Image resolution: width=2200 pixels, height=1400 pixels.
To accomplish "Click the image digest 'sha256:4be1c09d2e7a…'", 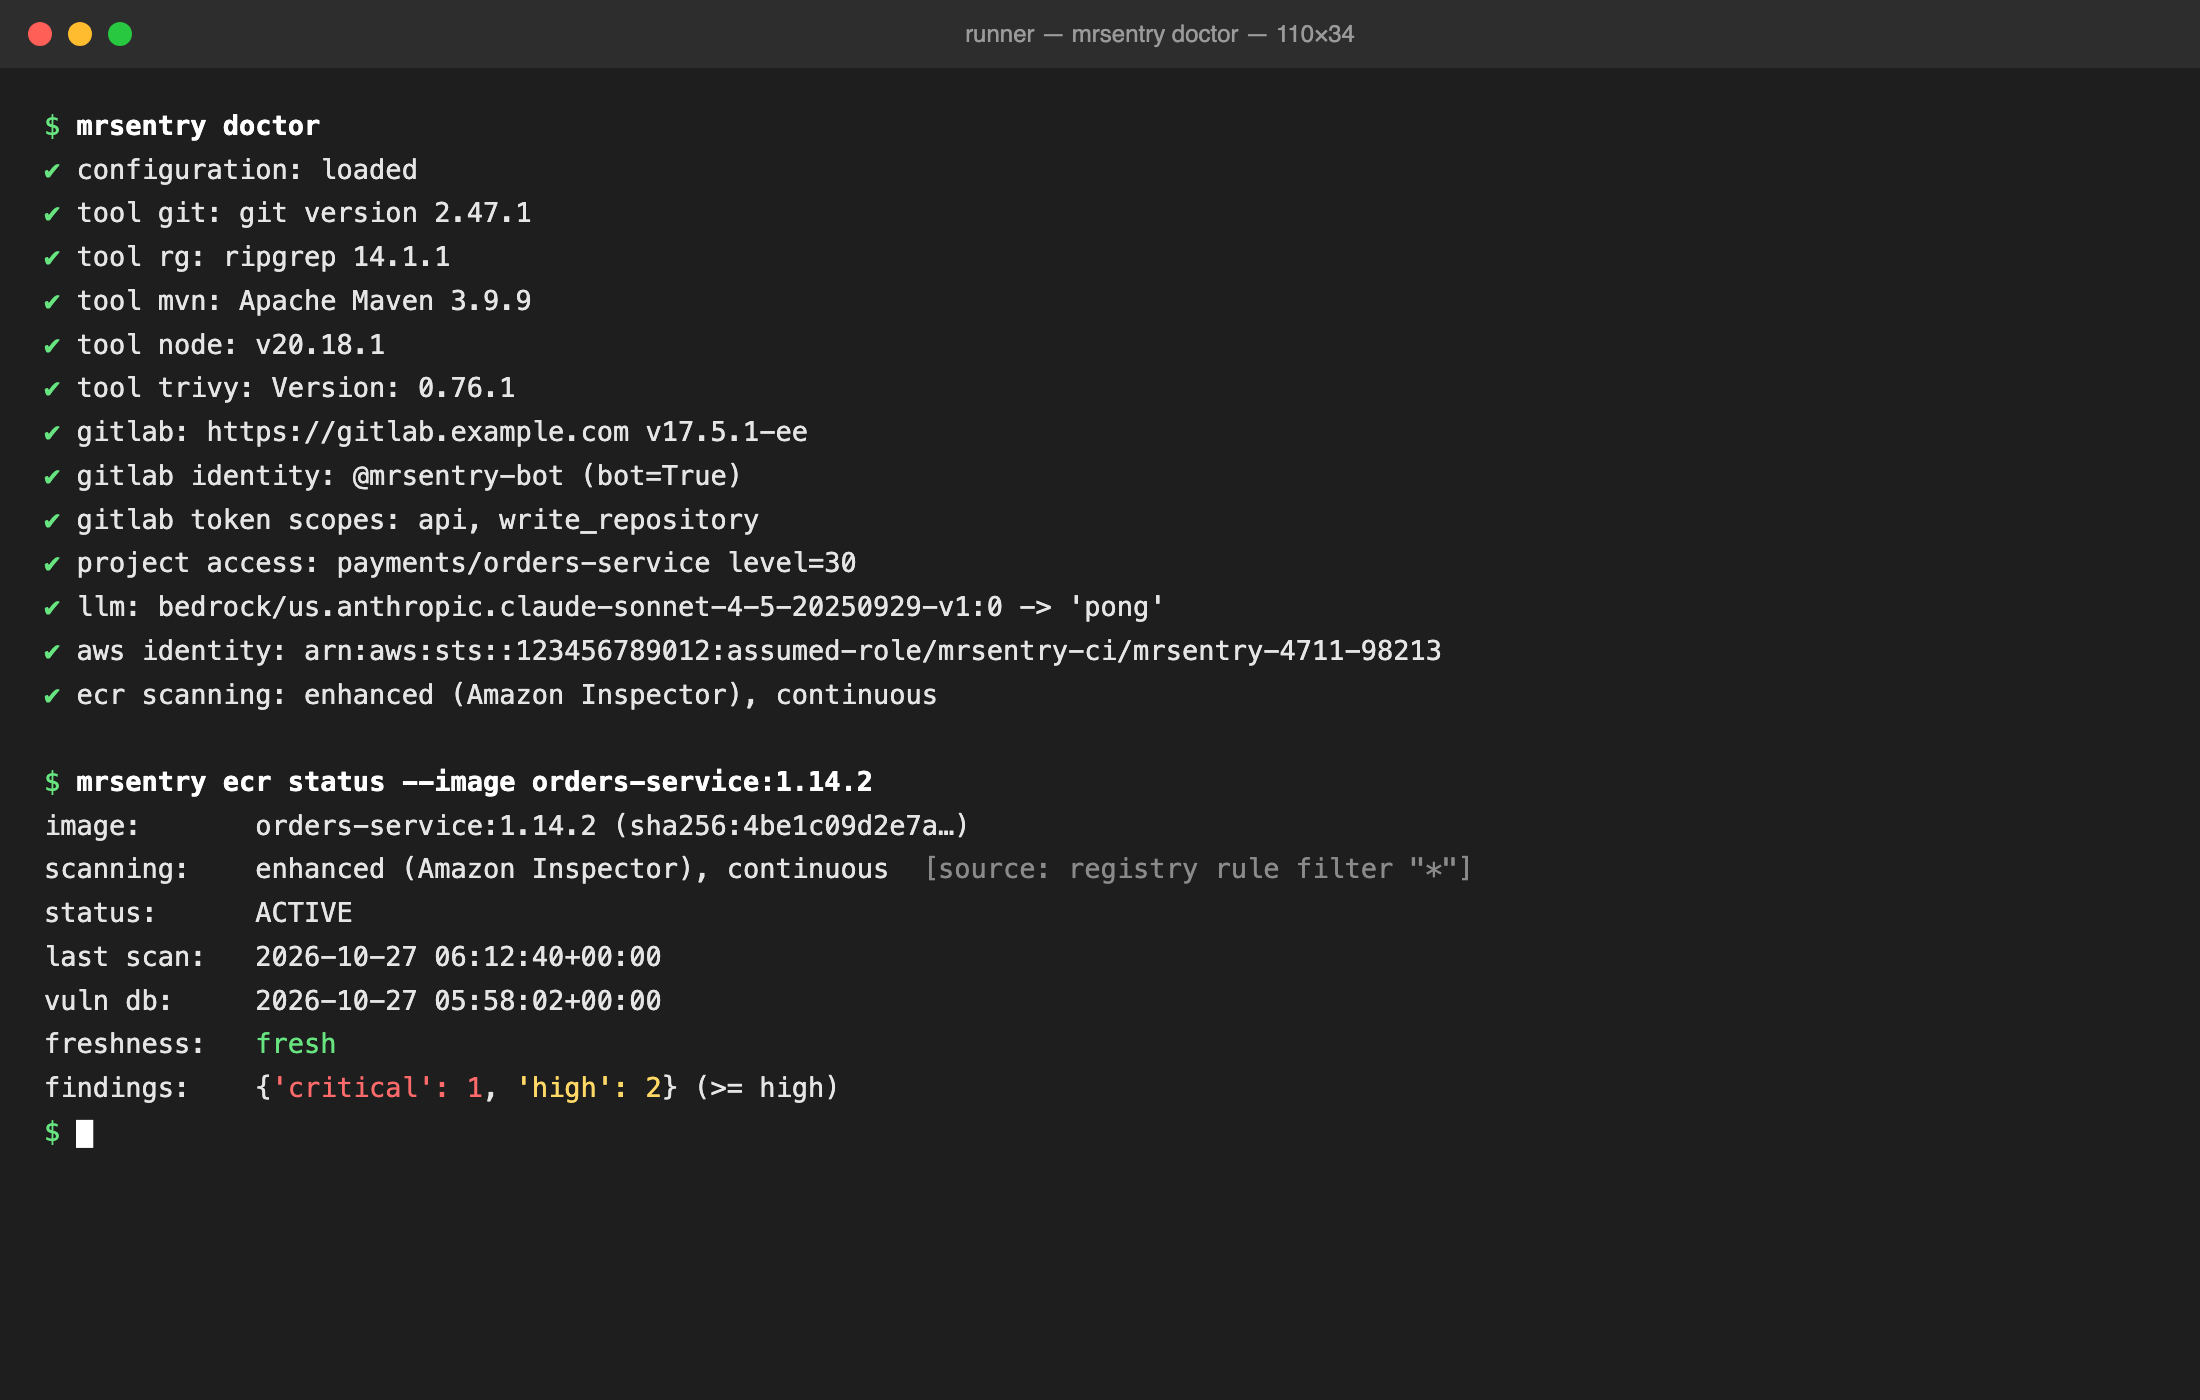I will coord(791,826).
